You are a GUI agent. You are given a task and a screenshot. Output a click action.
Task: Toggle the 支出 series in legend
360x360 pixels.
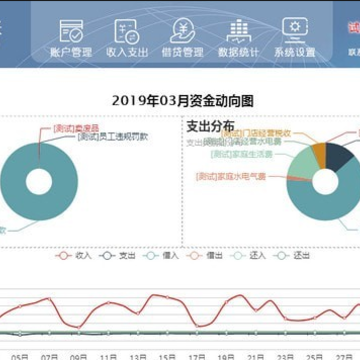click(117, 256)
